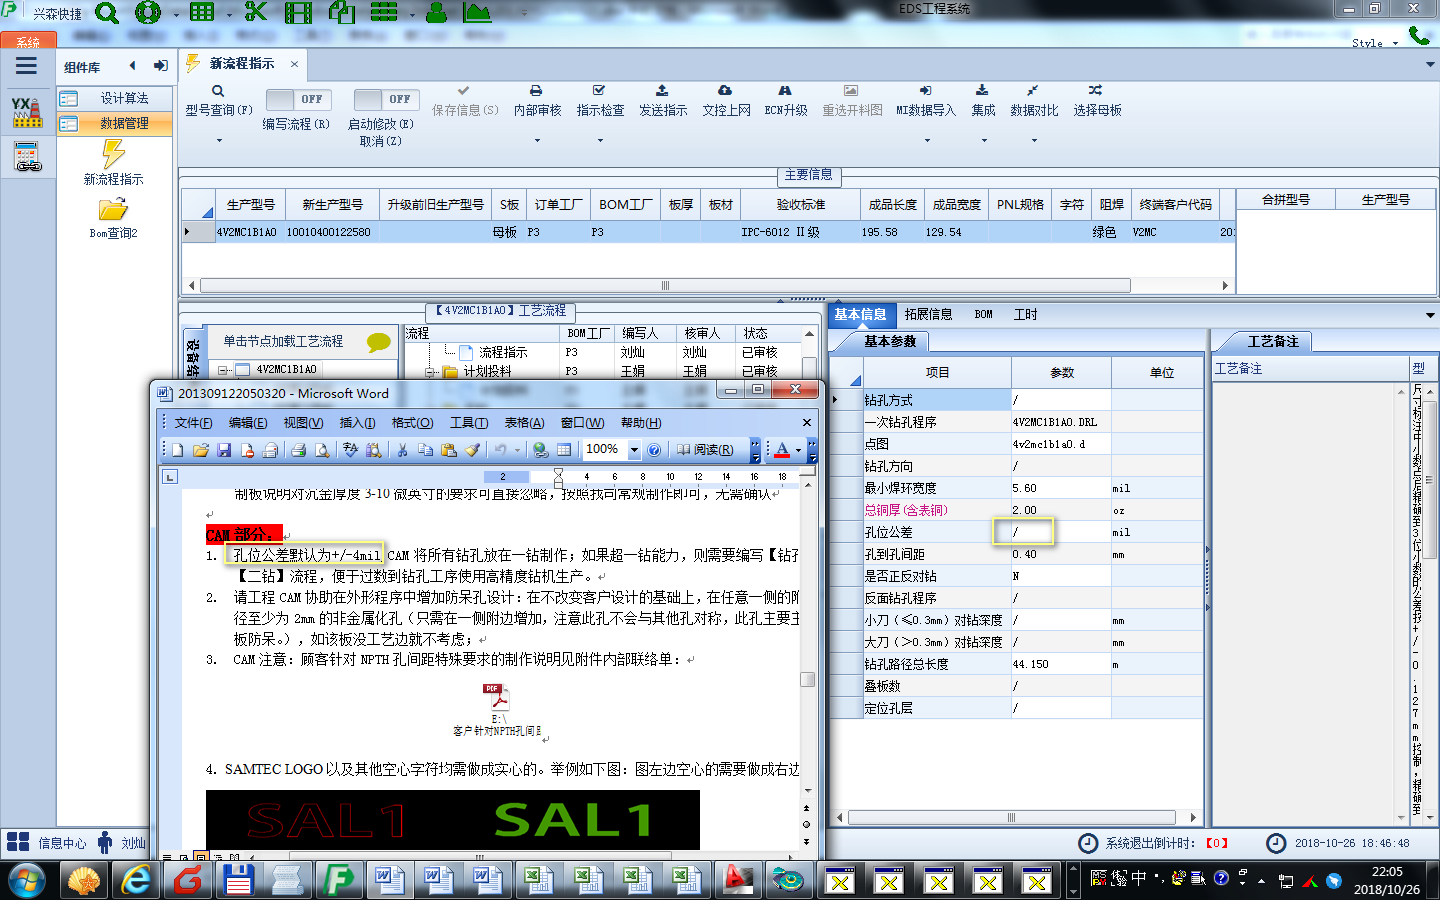1440x900 pixels.
Task: Click the green magnifier search icon in top toolbar
Action: click(107, 13)
